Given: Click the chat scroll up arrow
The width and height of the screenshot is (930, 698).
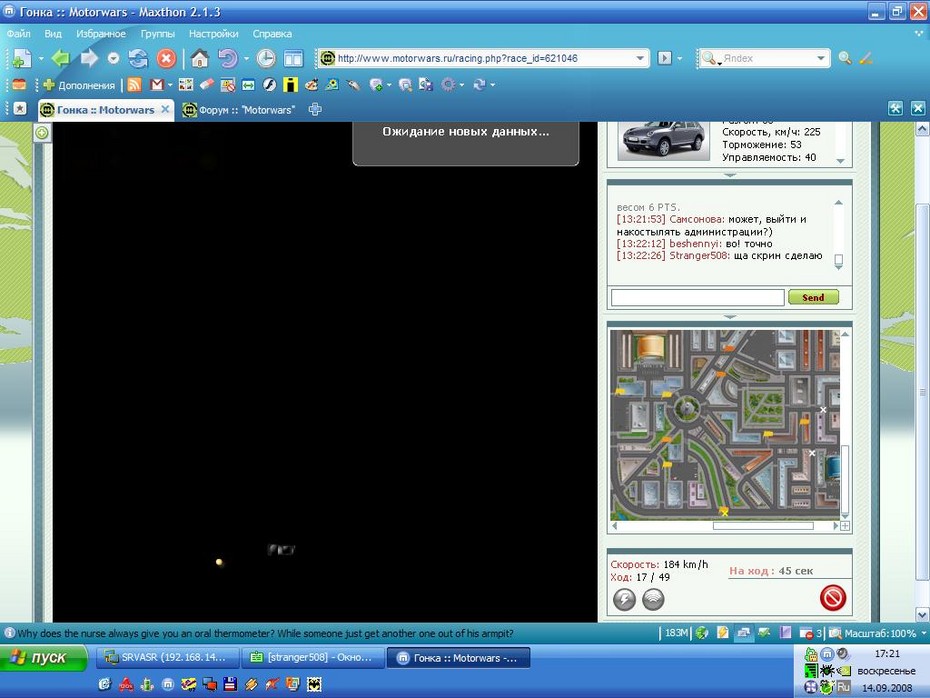Looking at the screenshot, I should tap(839, 203).
